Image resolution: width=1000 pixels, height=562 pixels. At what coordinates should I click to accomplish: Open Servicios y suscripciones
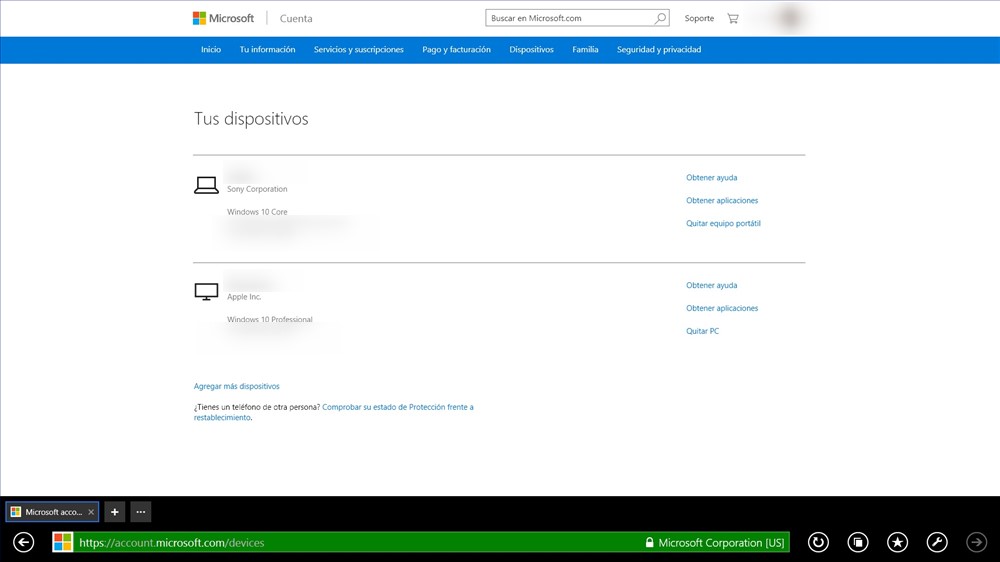pyautogui.click(x=358, y=49)
